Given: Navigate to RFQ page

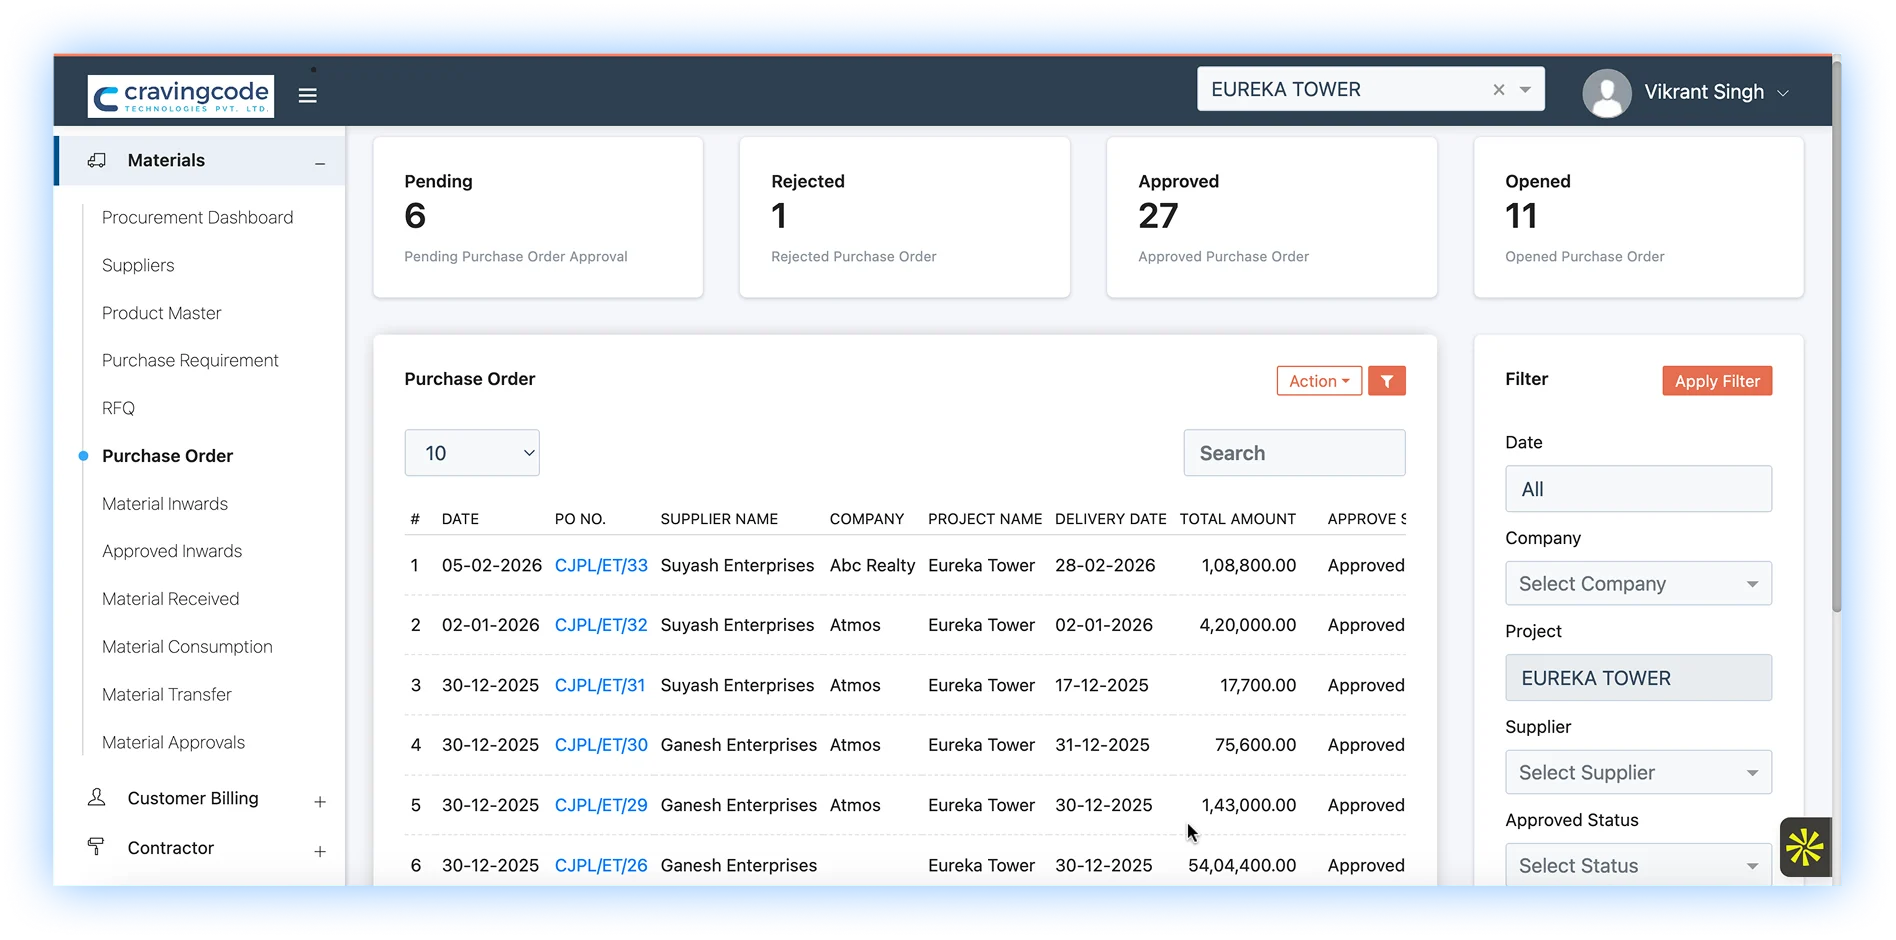Looking at the screenshot, I should click(x=118, y=408).
